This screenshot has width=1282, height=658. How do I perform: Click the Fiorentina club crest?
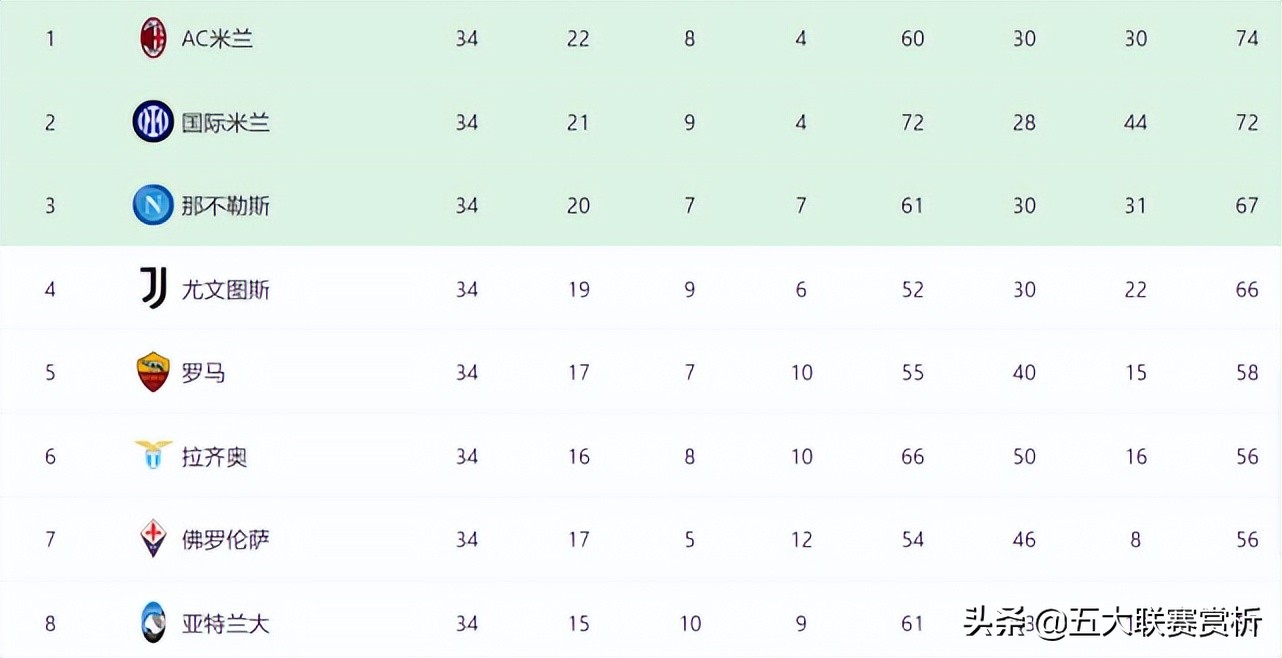153,539
